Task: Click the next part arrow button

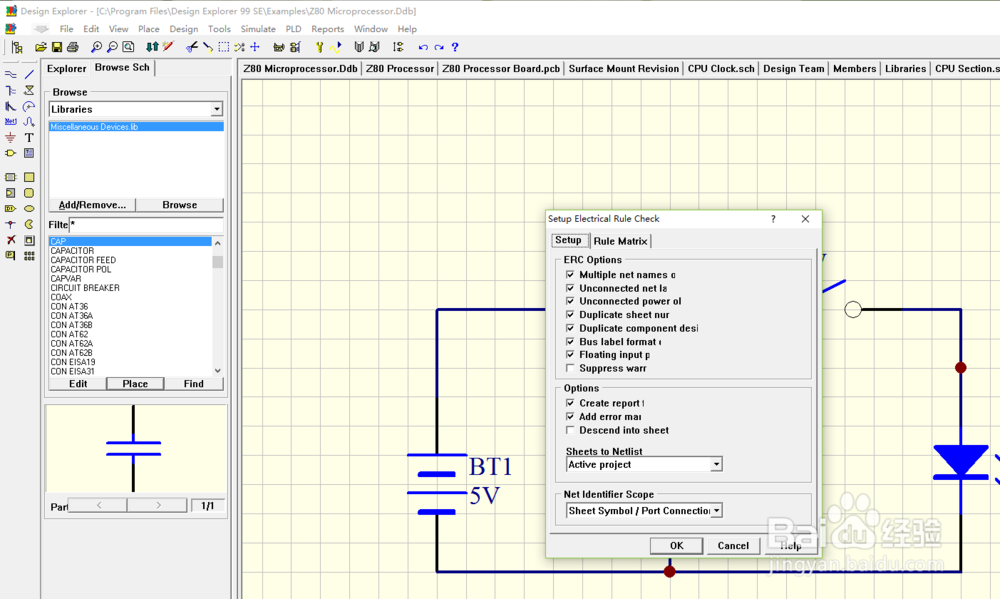Action: pyautogui.click(x=158, y=505)
